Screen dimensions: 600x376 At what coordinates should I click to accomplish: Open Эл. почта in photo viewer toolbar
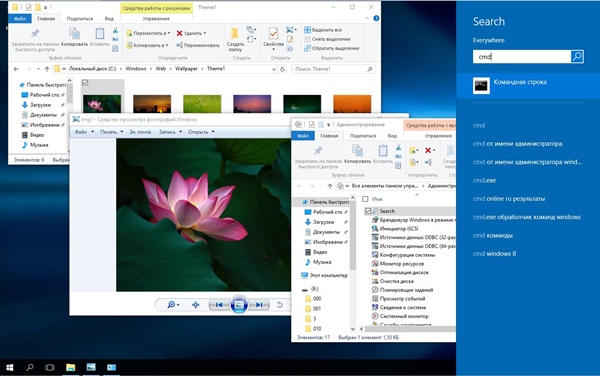[140, 132]
